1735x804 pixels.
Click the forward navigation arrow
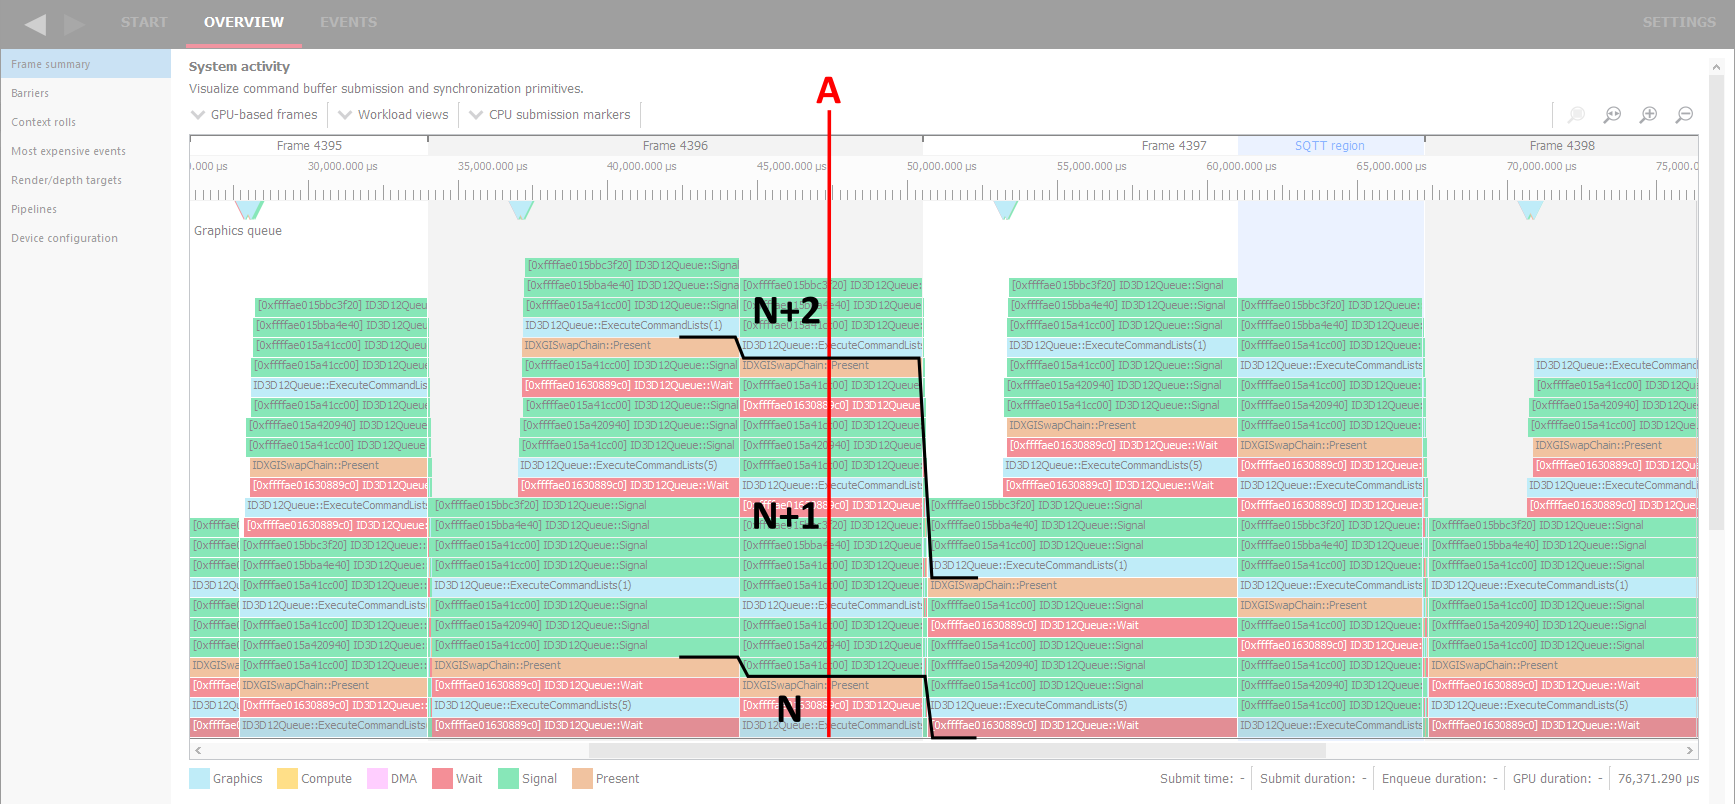click(74, 23)
